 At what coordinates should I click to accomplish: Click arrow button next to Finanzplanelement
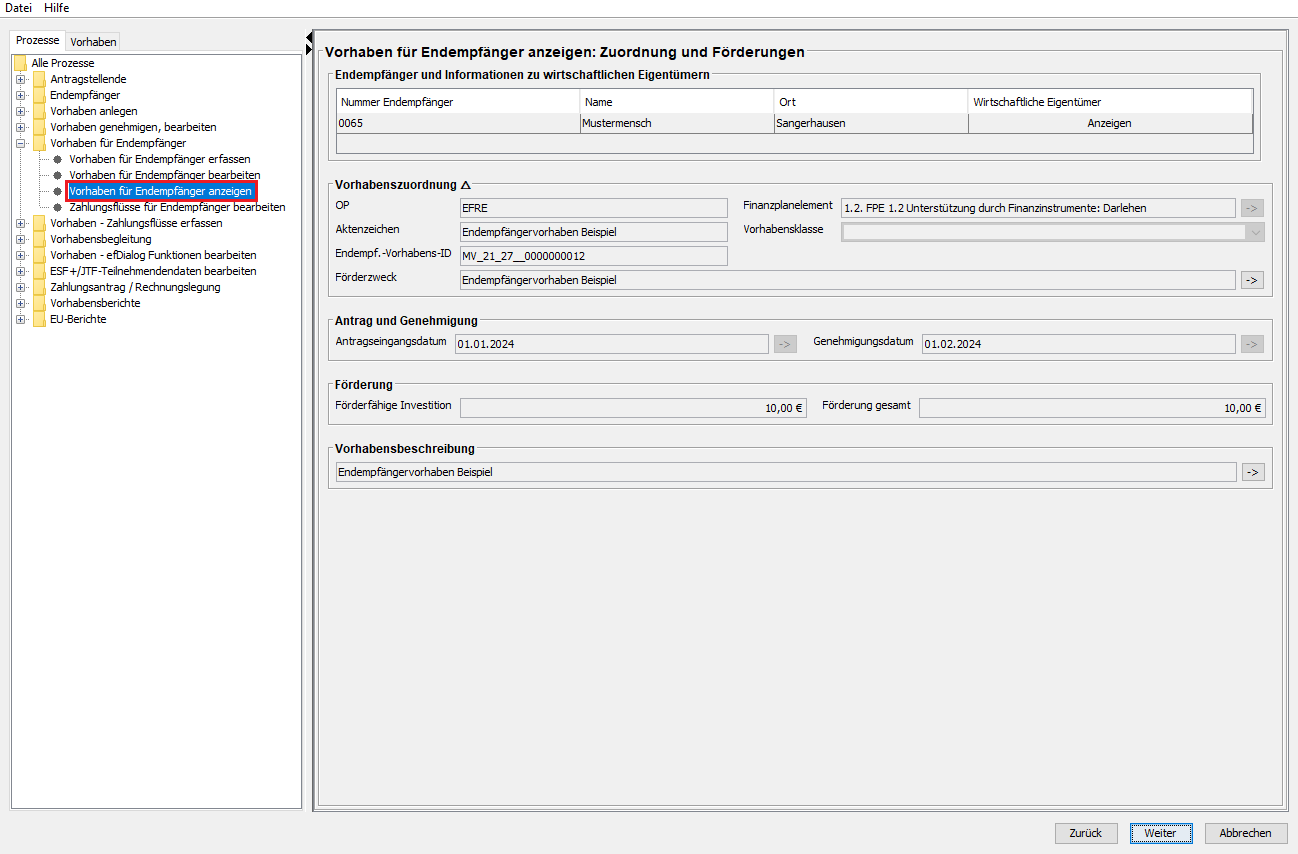[x=1252, y=208]
